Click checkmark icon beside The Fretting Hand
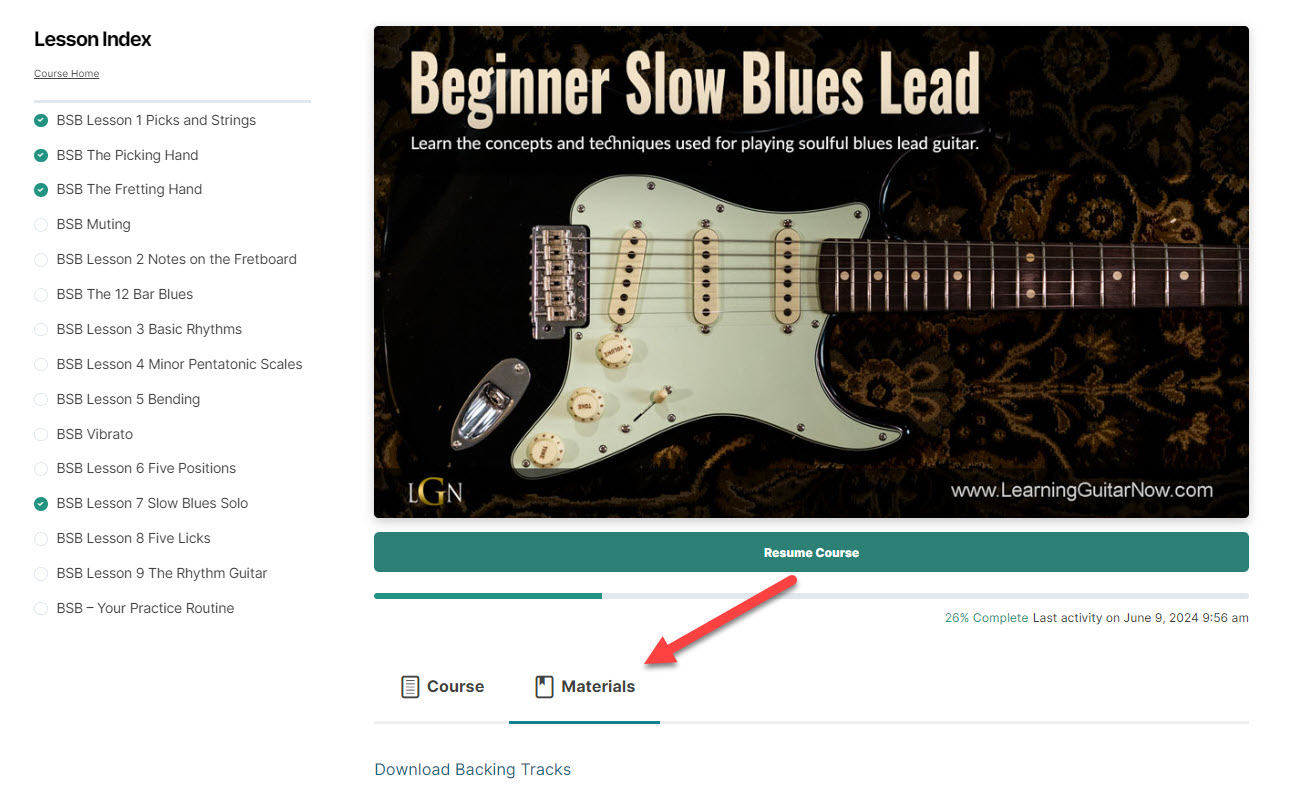This screenshot has width=1289, height=803. click(41, 189)
